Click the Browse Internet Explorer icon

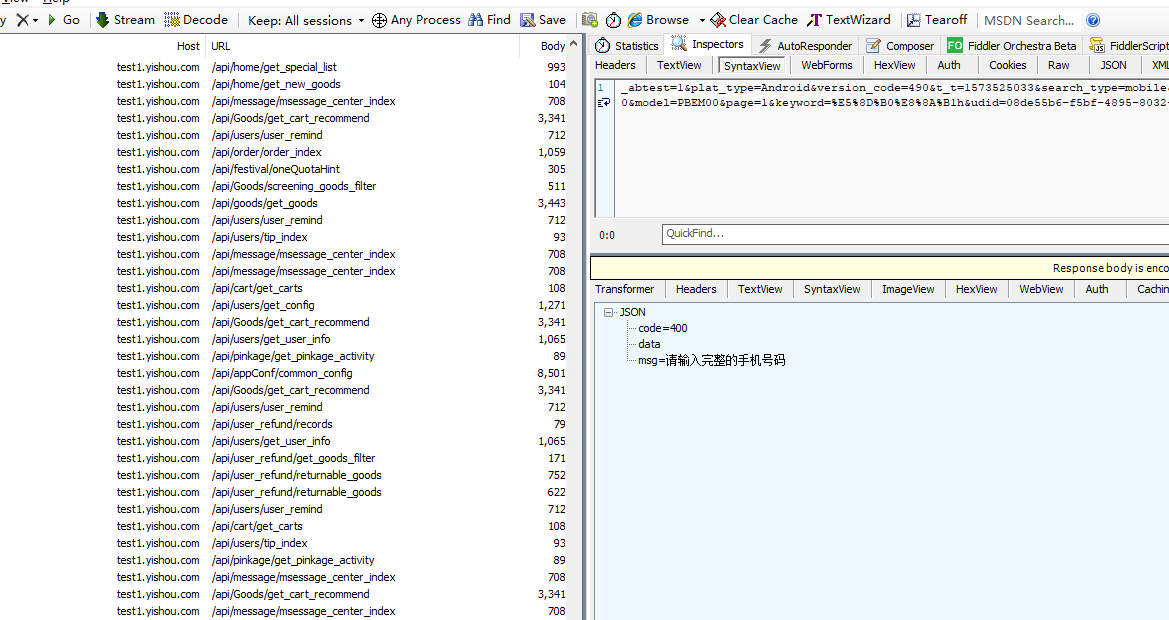(x=635, y=20)
